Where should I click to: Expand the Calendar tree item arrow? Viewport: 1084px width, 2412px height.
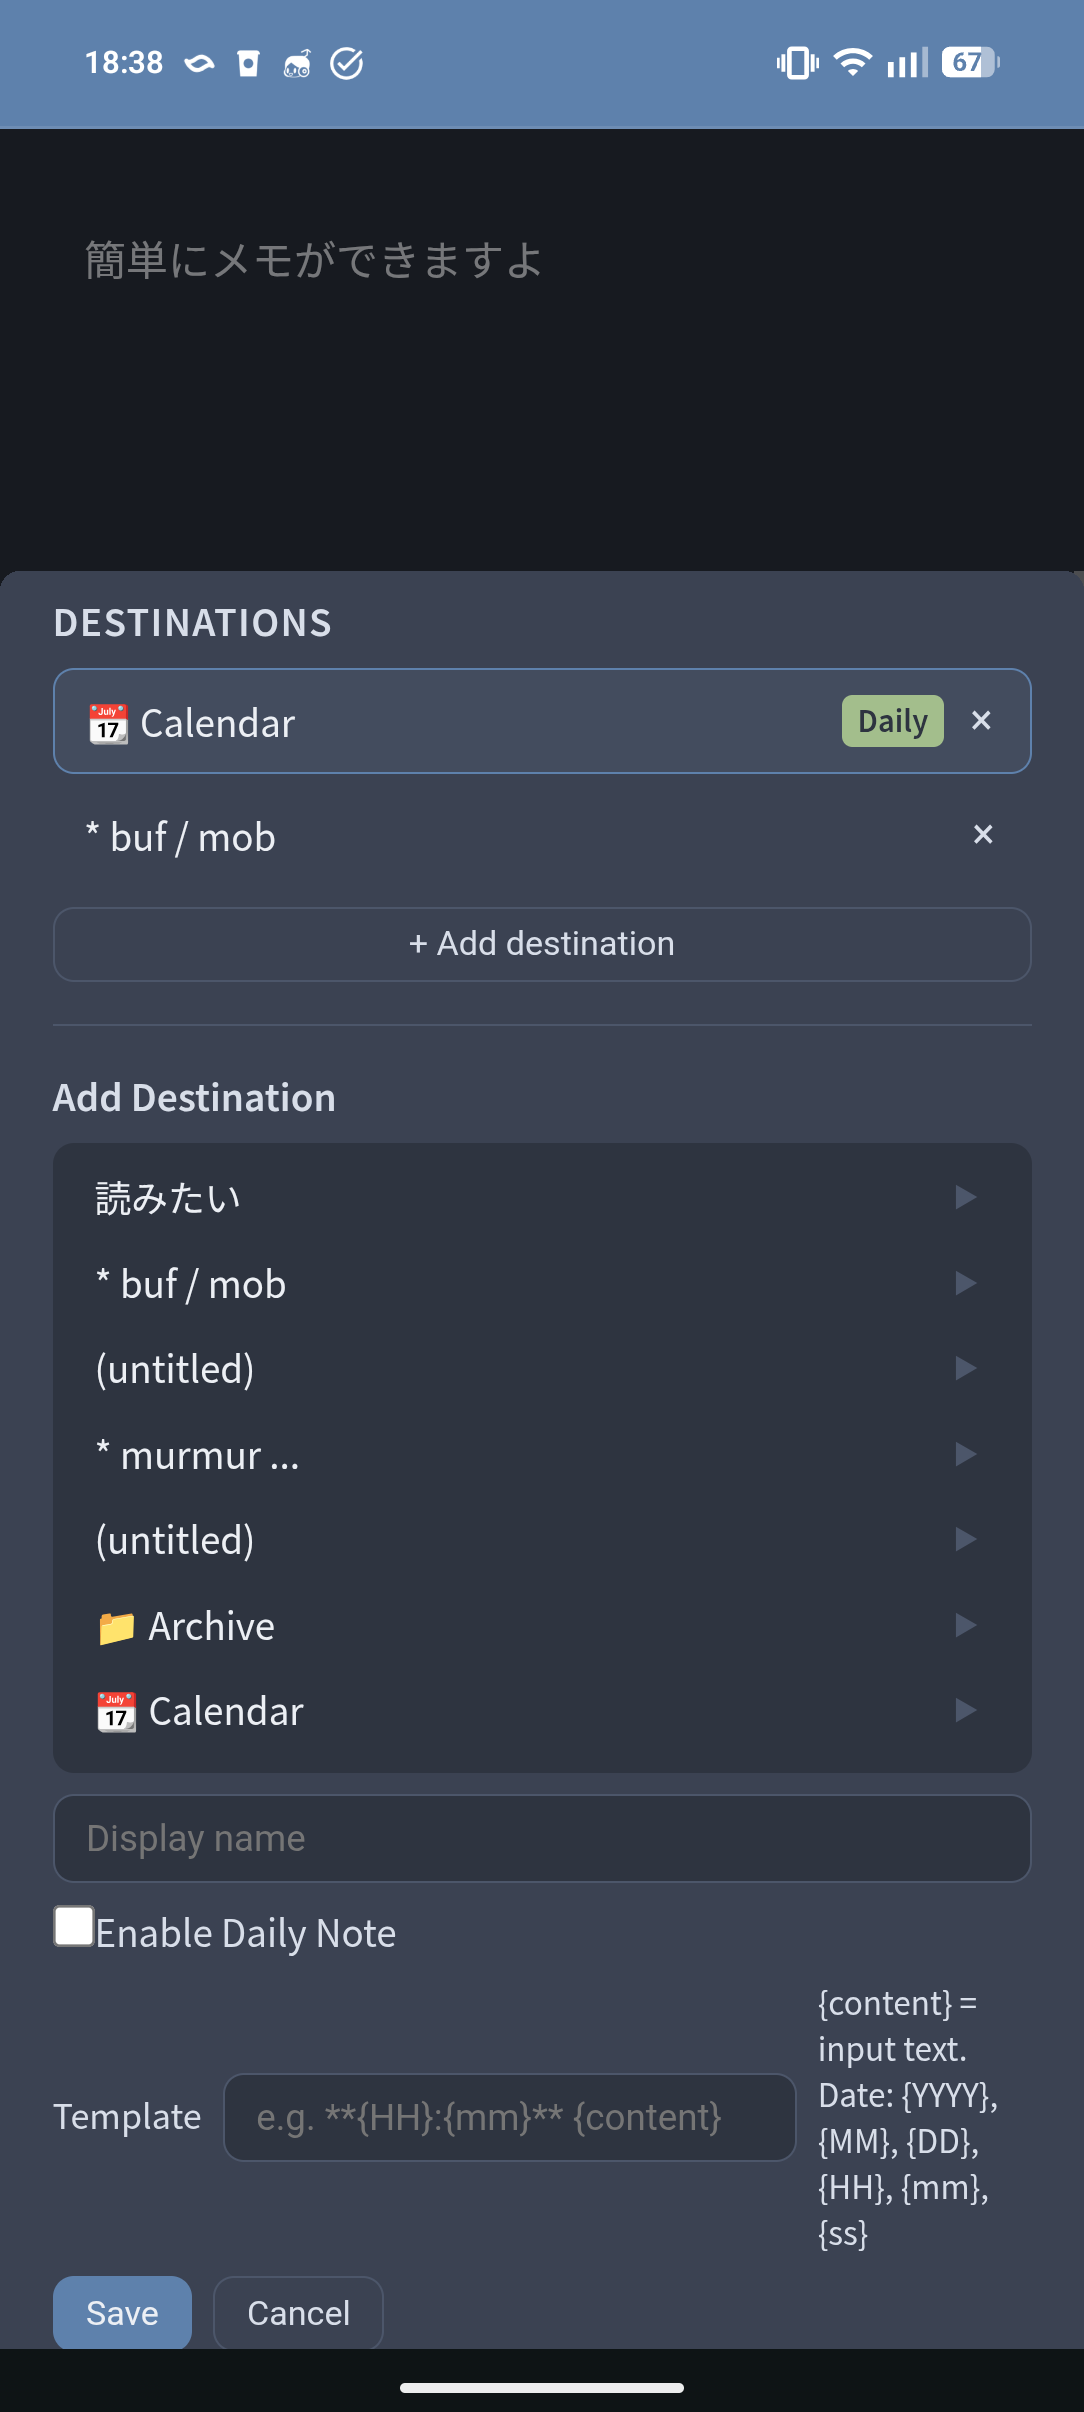(965, 1710)
